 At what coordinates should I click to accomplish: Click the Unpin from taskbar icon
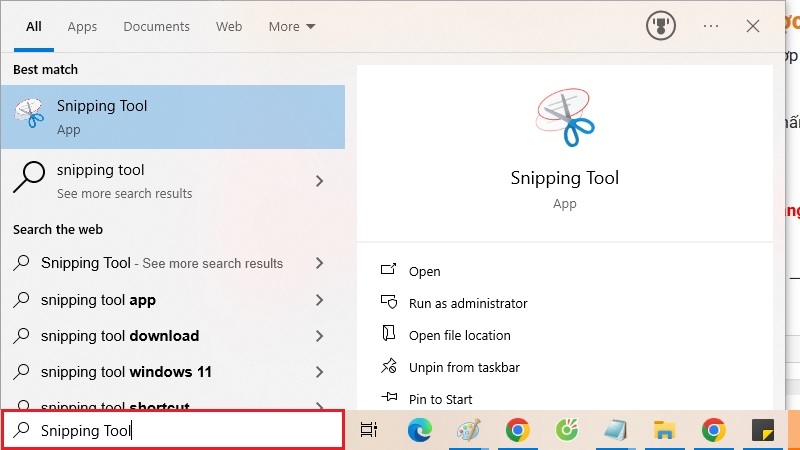pos(389,365)
